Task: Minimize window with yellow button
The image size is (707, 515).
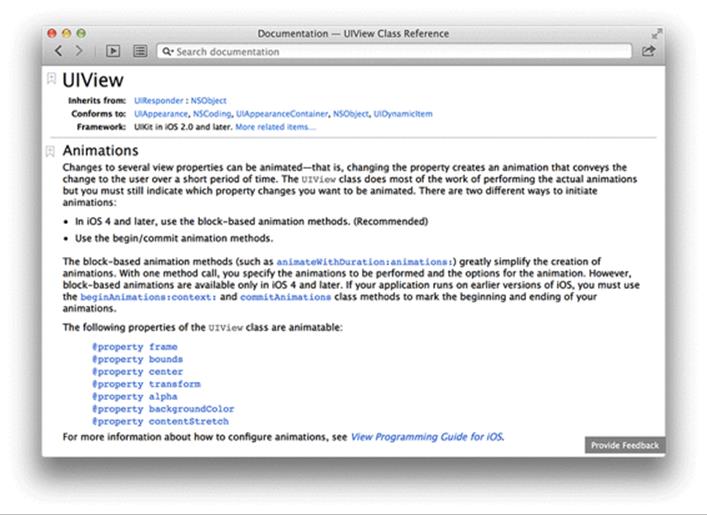Action: 66,33
